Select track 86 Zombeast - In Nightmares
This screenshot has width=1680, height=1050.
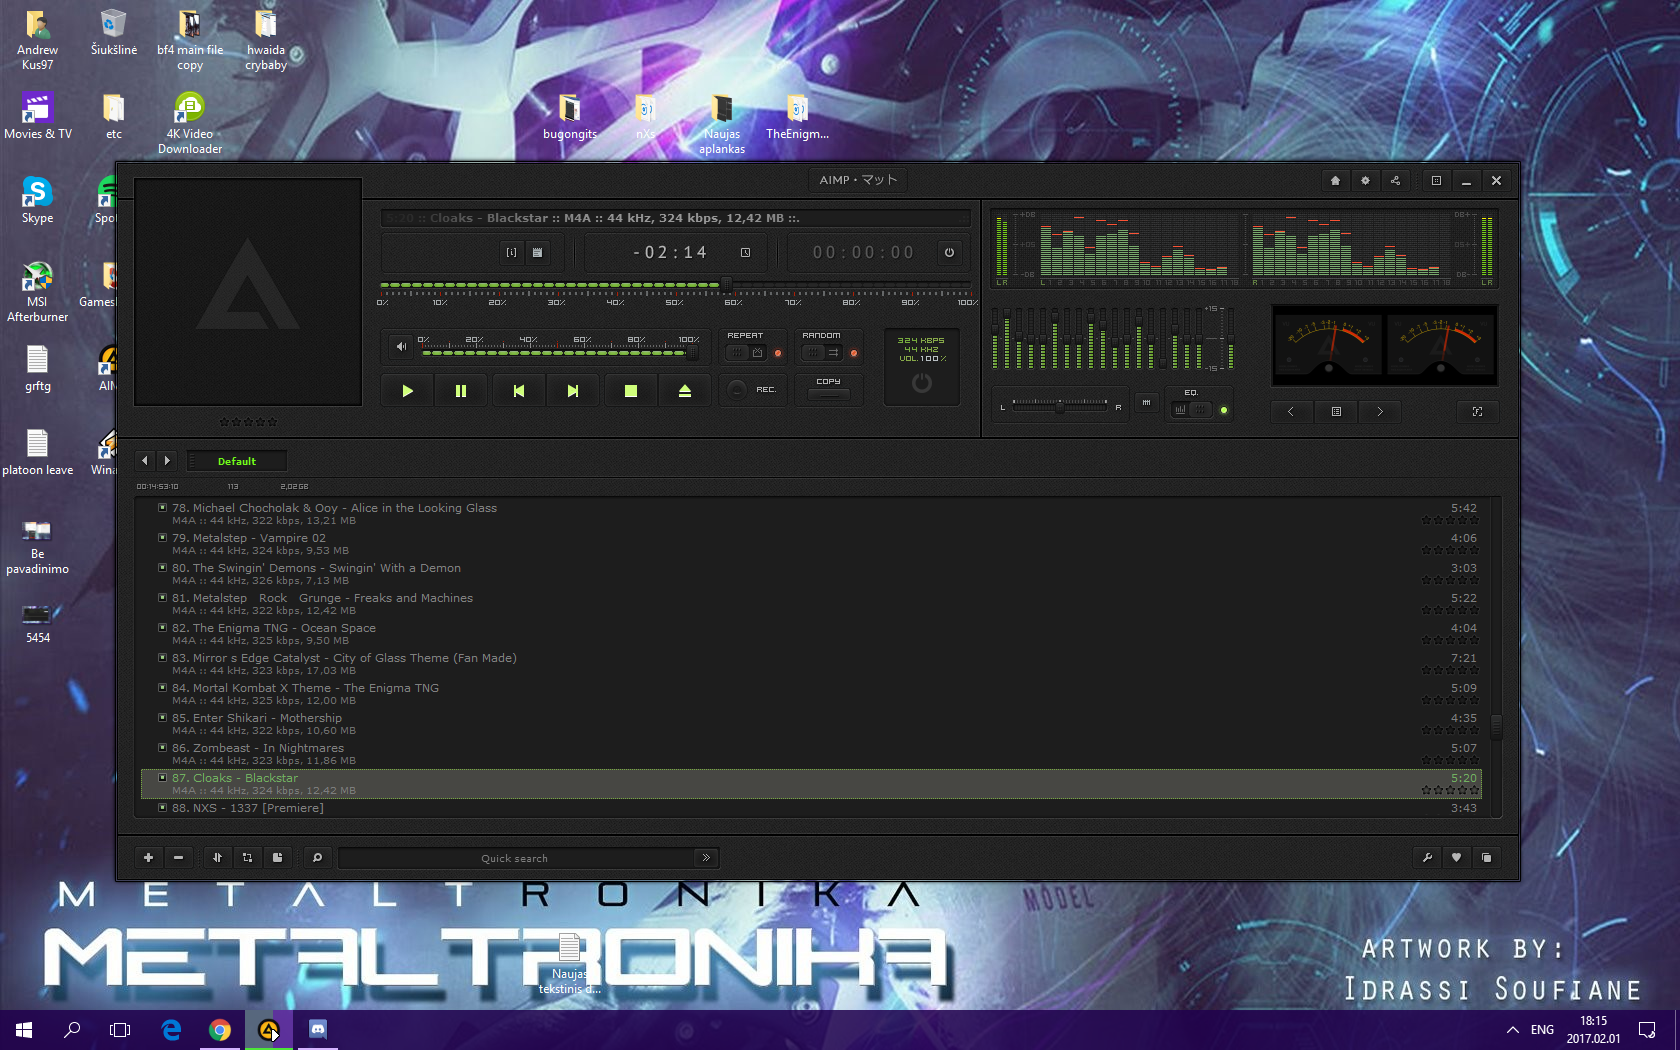pyautogui.click(x=811, y=753)
